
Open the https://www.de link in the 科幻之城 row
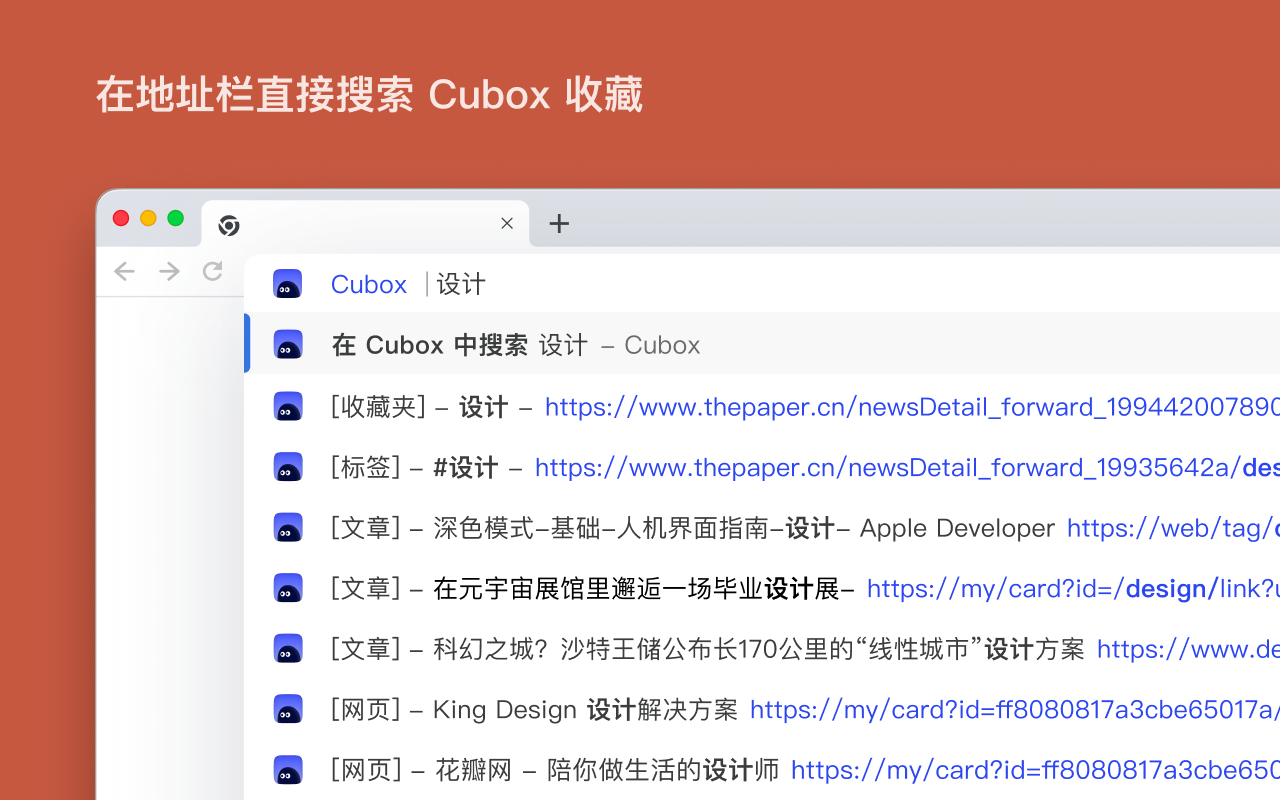coord(1188,650)
